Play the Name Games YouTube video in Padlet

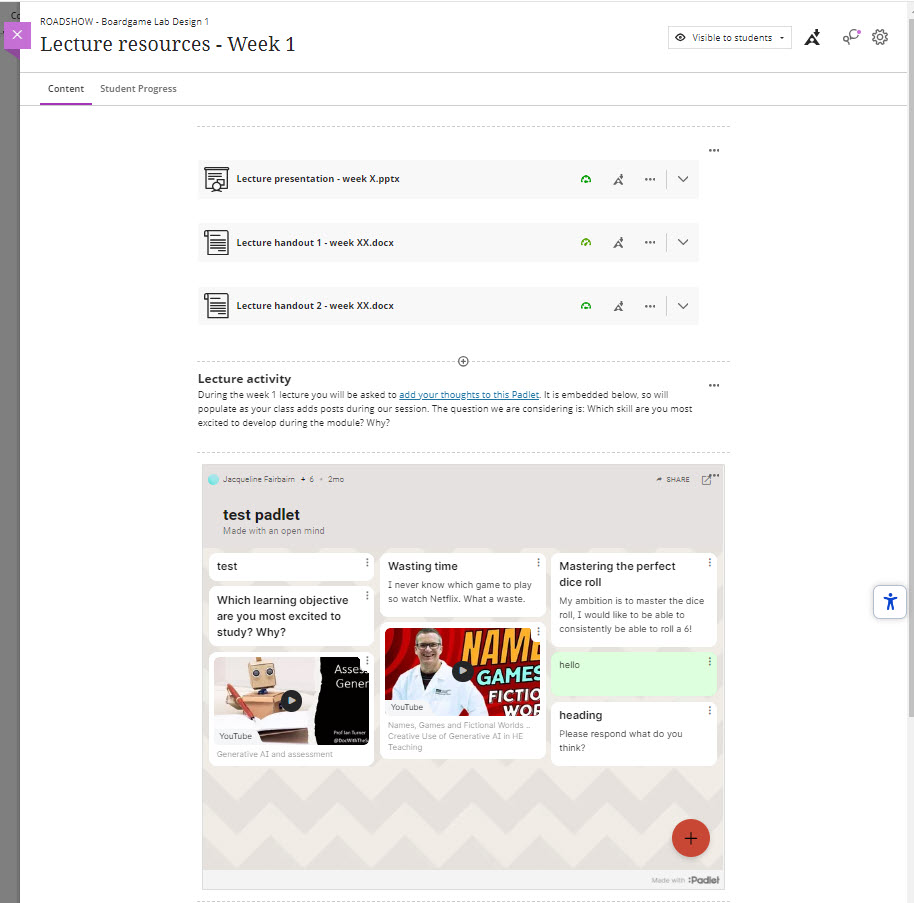(x=462, y=672)
